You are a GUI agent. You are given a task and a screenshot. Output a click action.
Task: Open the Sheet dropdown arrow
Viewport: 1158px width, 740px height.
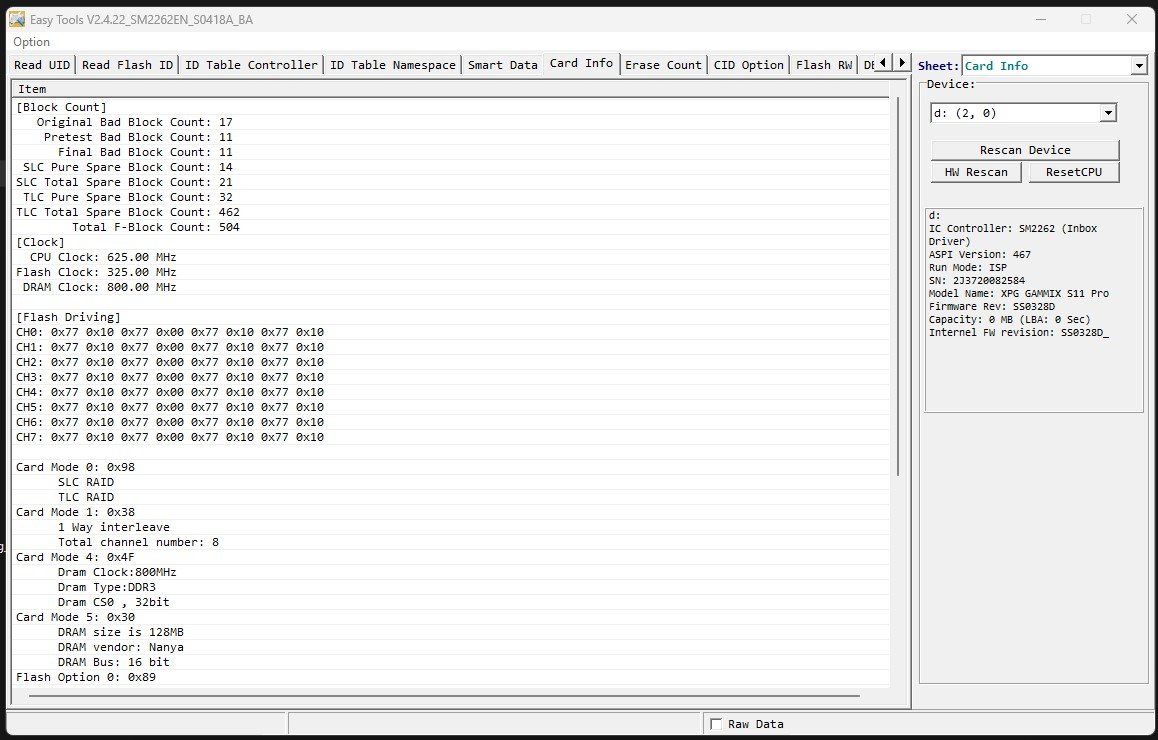pyautogui.click(x=1138, y=65)
